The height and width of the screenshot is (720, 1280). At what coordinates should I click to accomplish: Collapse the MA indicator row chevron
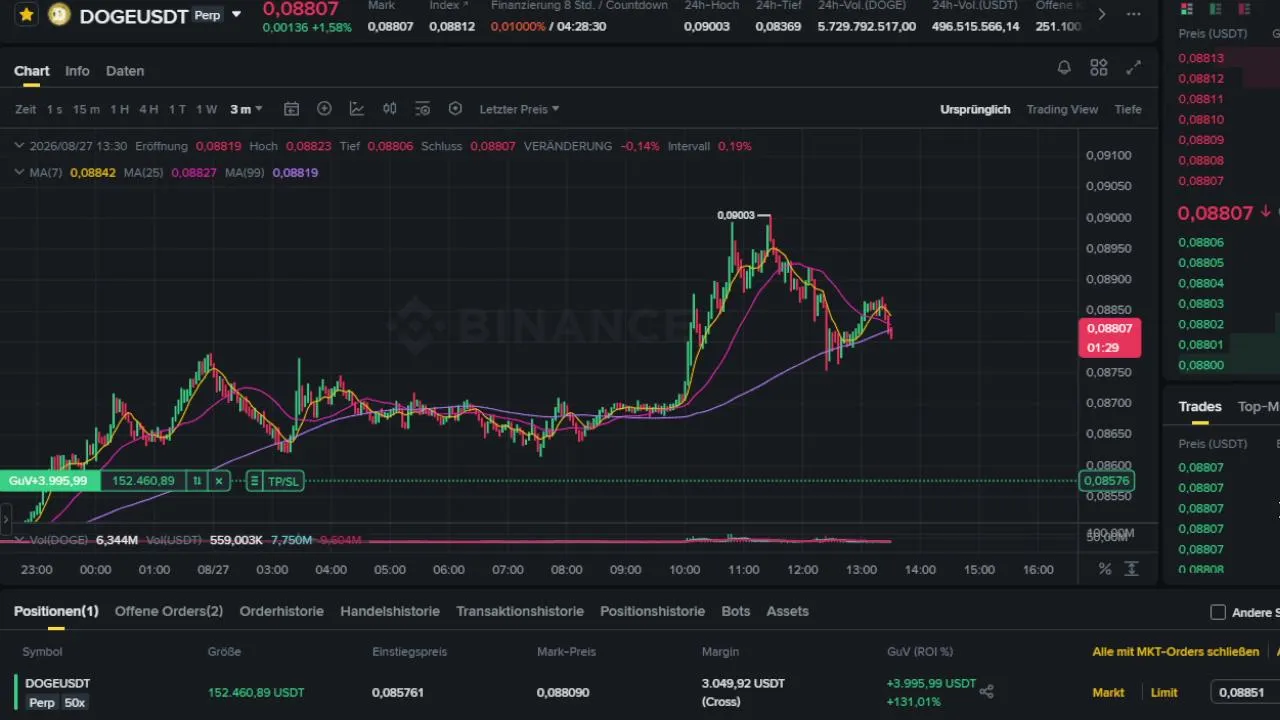(x=19, y=172)
